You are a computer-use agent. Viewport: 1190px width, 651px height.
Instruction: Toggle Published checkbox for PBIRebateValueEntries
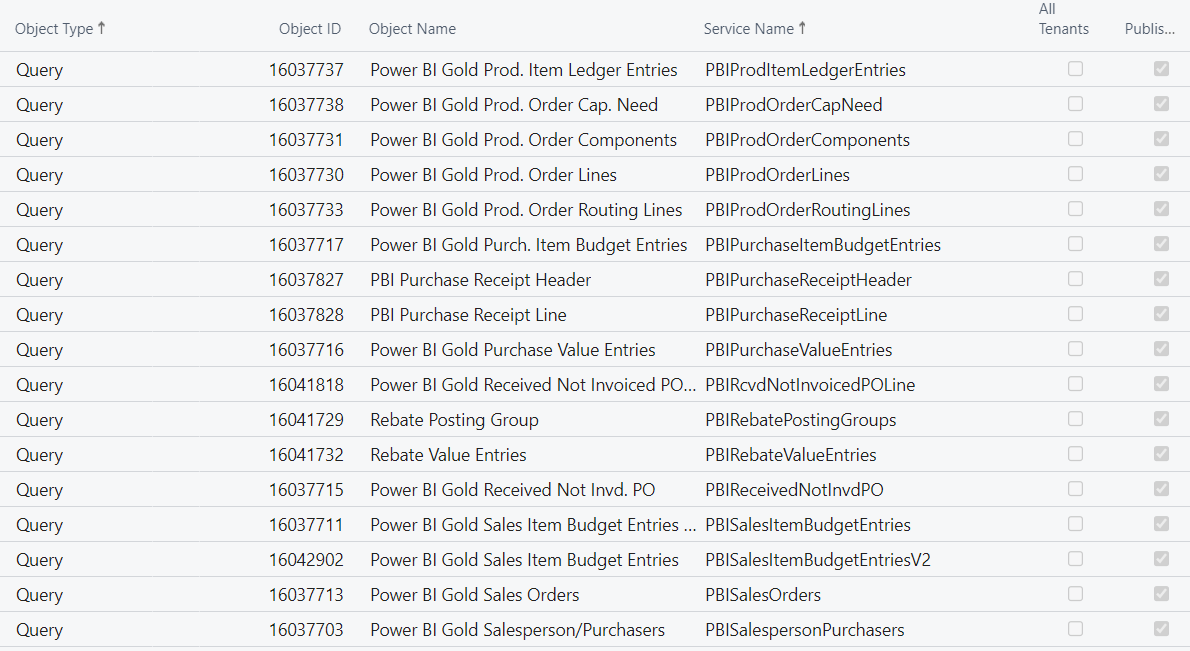point(1161,454)
